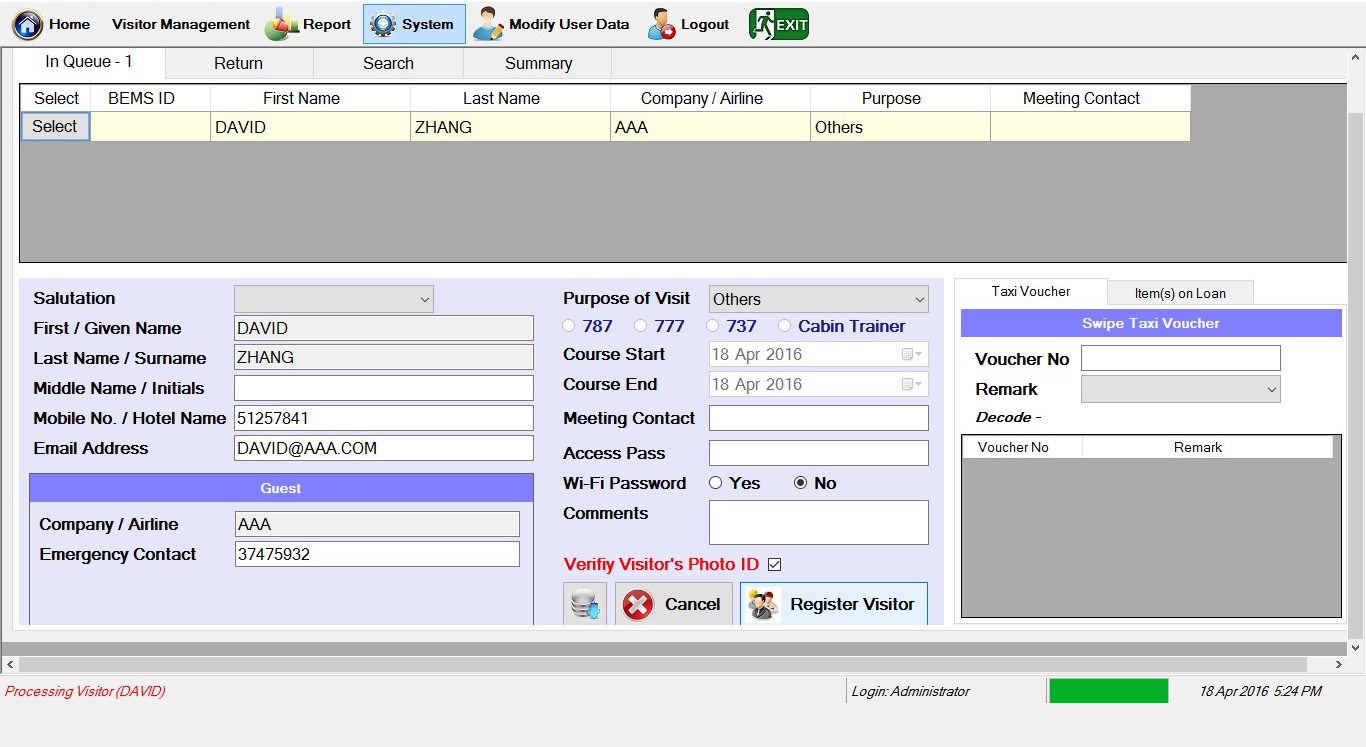Image resolution: width=1366 pixels, height=747 pixels.
Task: Tick the Verify Visitor's Photo ID checkbox
Action: [774, 565]
